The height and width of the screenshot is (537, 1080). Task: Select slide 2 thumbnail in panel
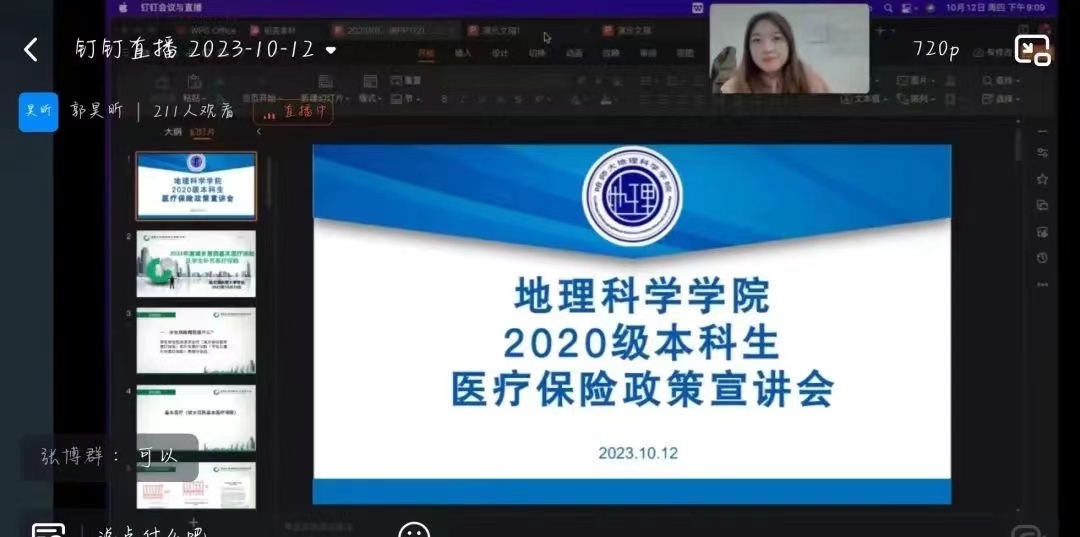(x=196, y=264)
